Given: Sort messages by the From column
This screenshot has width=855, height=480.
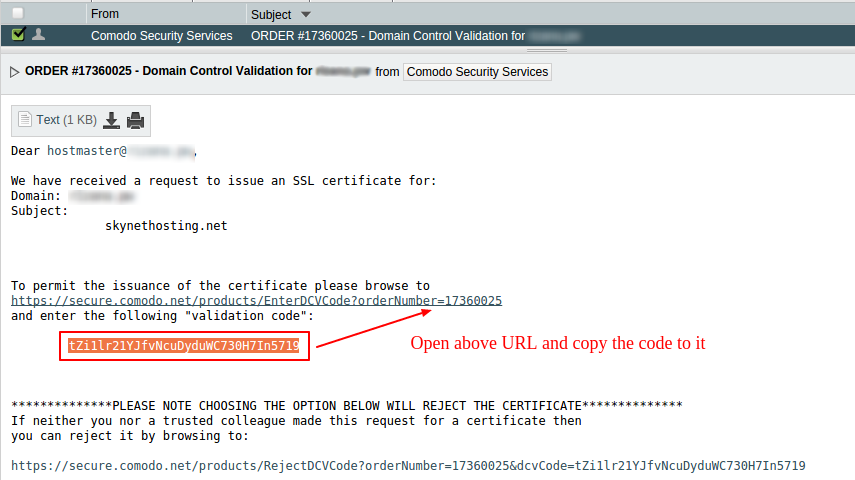Looking at the screenshot, I should tap(105, 14).
